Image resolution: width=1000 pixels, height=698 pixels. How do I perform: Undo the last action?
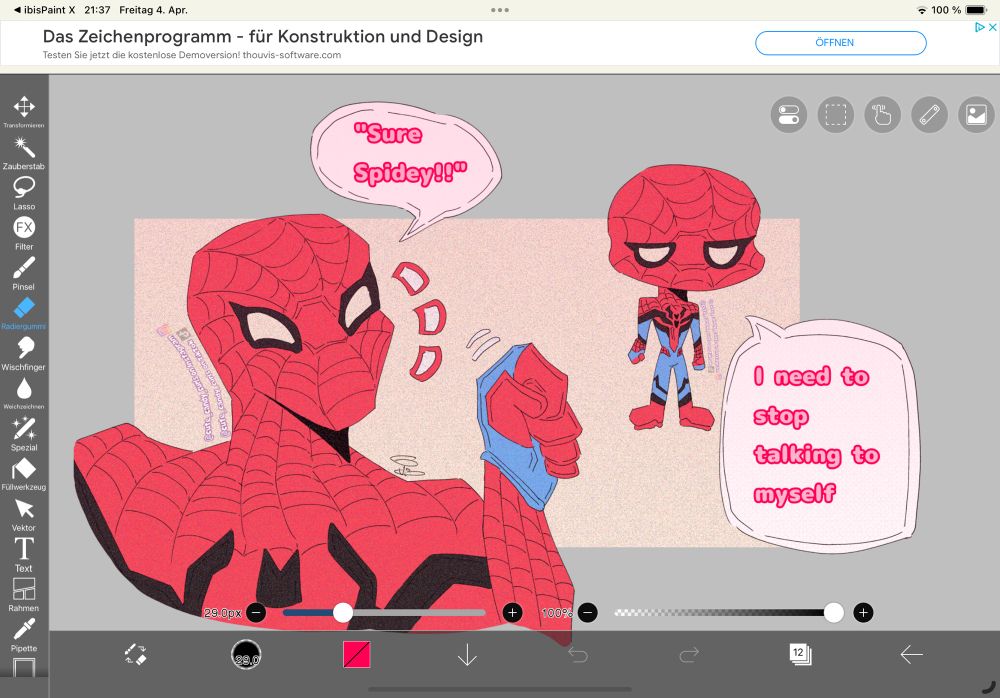point(578,654)
